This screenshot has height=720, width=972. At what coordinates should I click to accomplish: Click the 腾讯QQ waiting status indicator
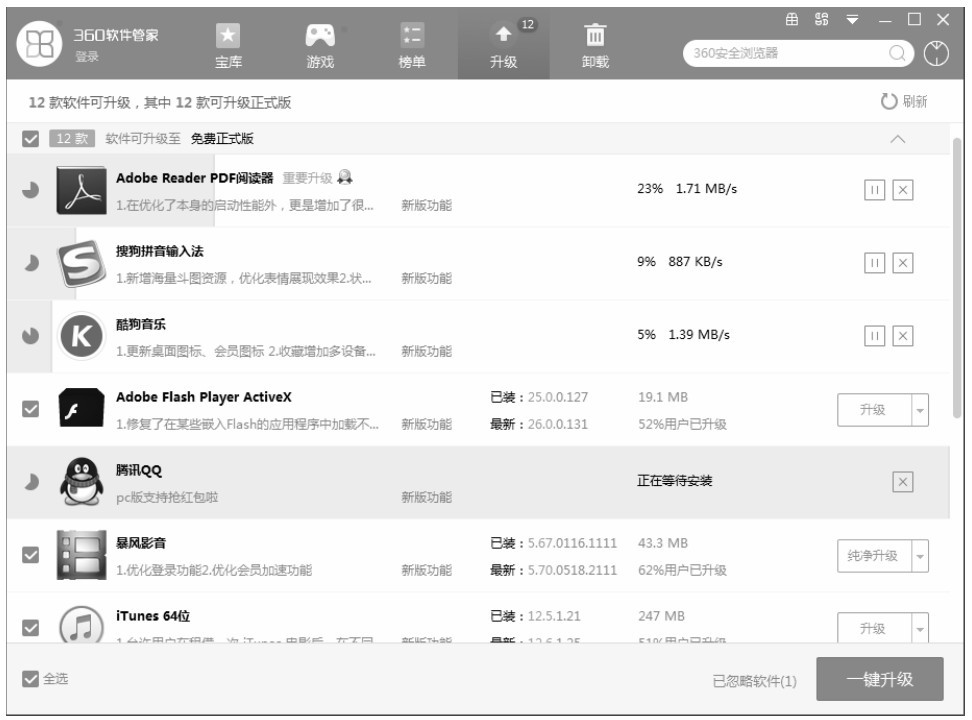pos(30,482)
